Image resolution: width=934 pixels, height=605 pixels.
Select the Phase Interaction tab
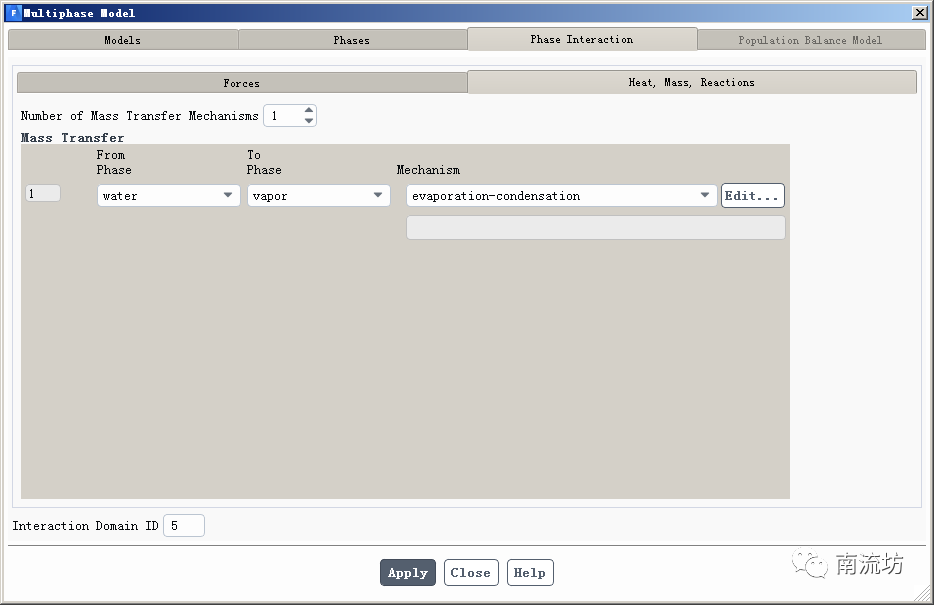point(581,39)
